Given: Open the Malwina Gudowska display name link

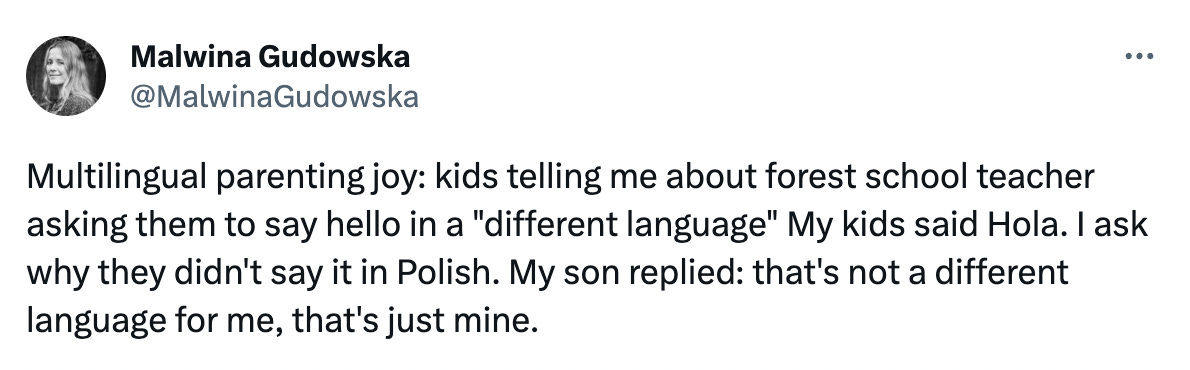Looking at the screenshot, I should [270, 56].
